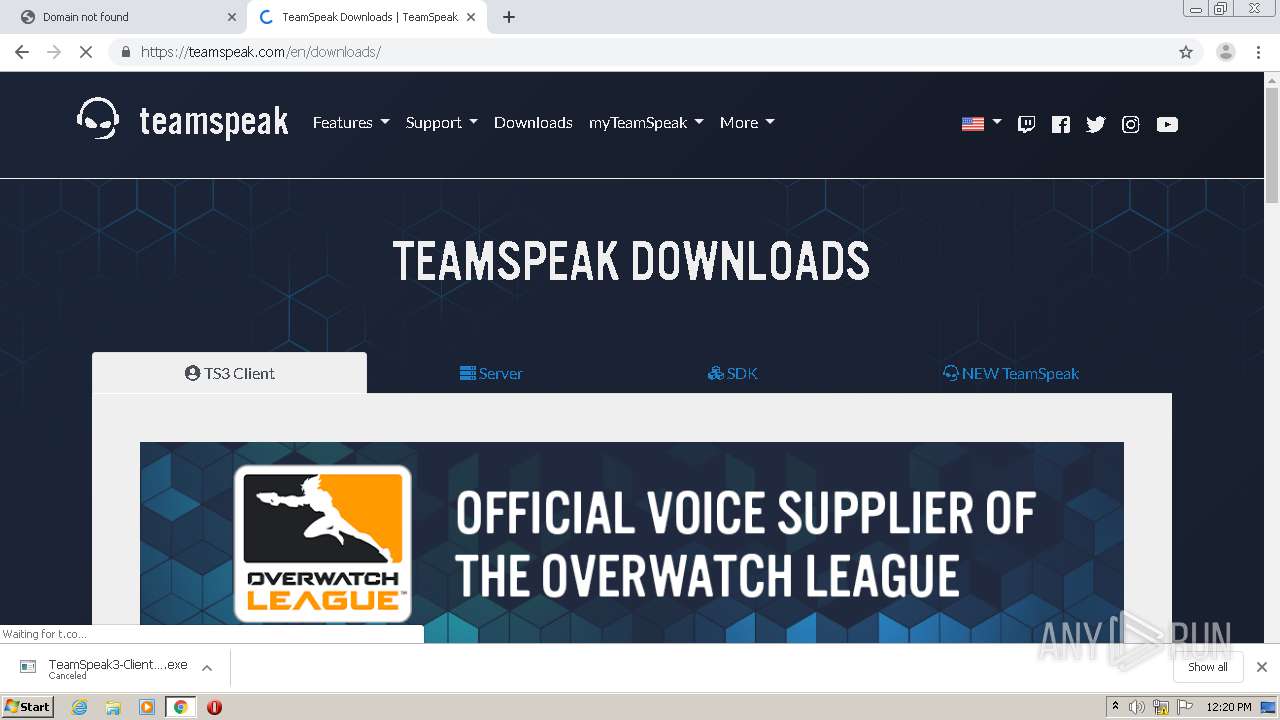Select the TS3 Client tab

coord(230,373)
